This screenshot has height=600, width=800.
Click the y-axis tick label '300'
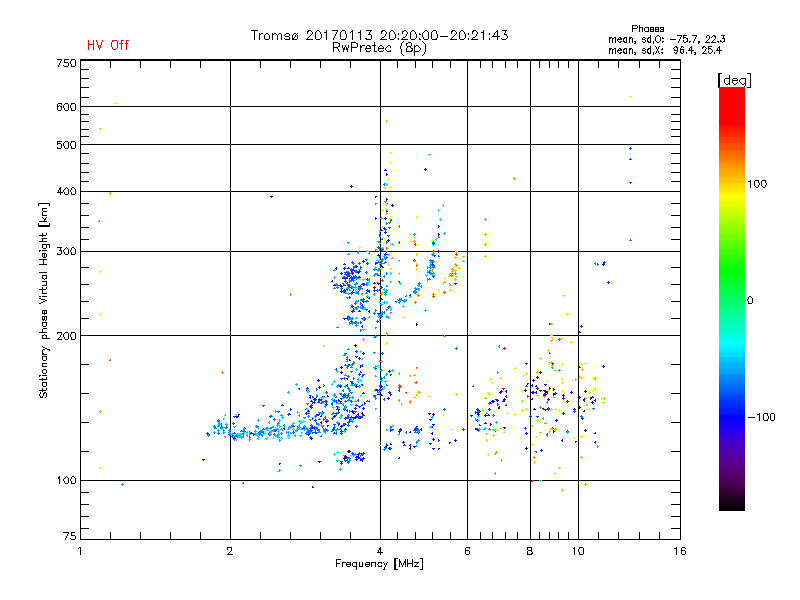coord(67,252)
